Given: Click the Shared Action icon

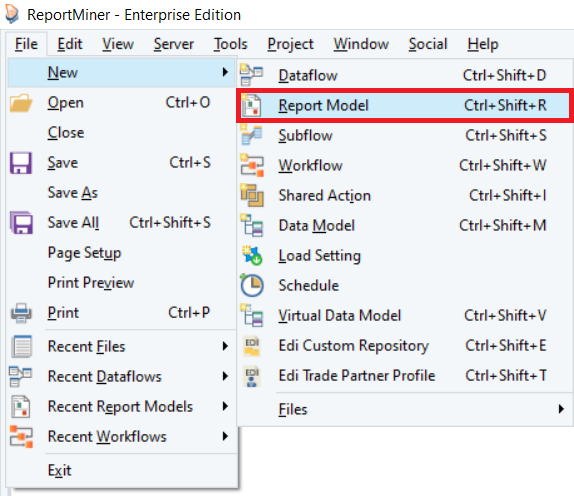Looking at the screenshot, I should point(252,195).
